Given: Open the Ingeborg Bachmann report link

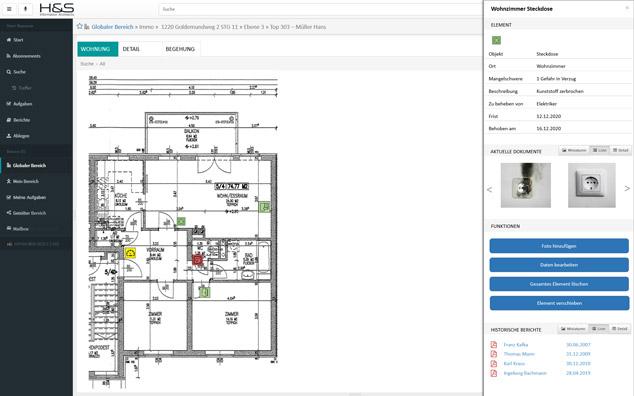Looking at the screenshot, I should (525, 373).
